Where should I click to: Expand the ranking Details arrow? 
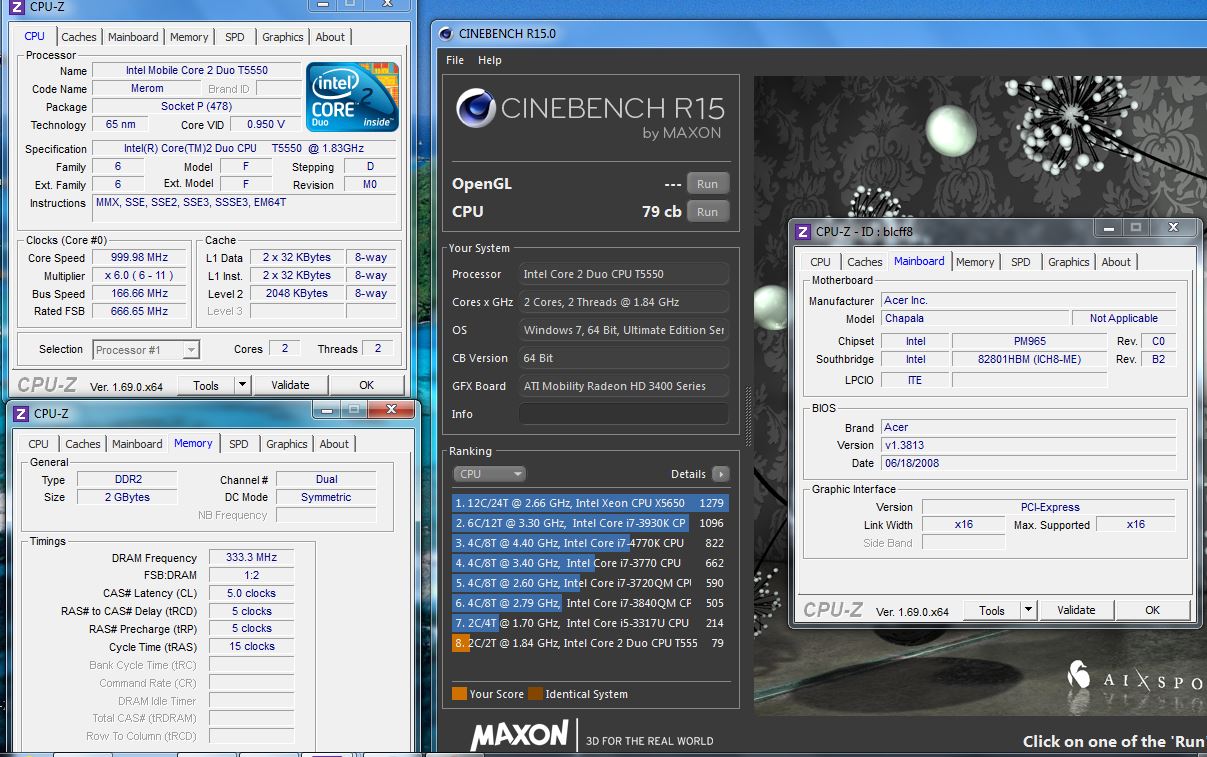pos(720,474)
